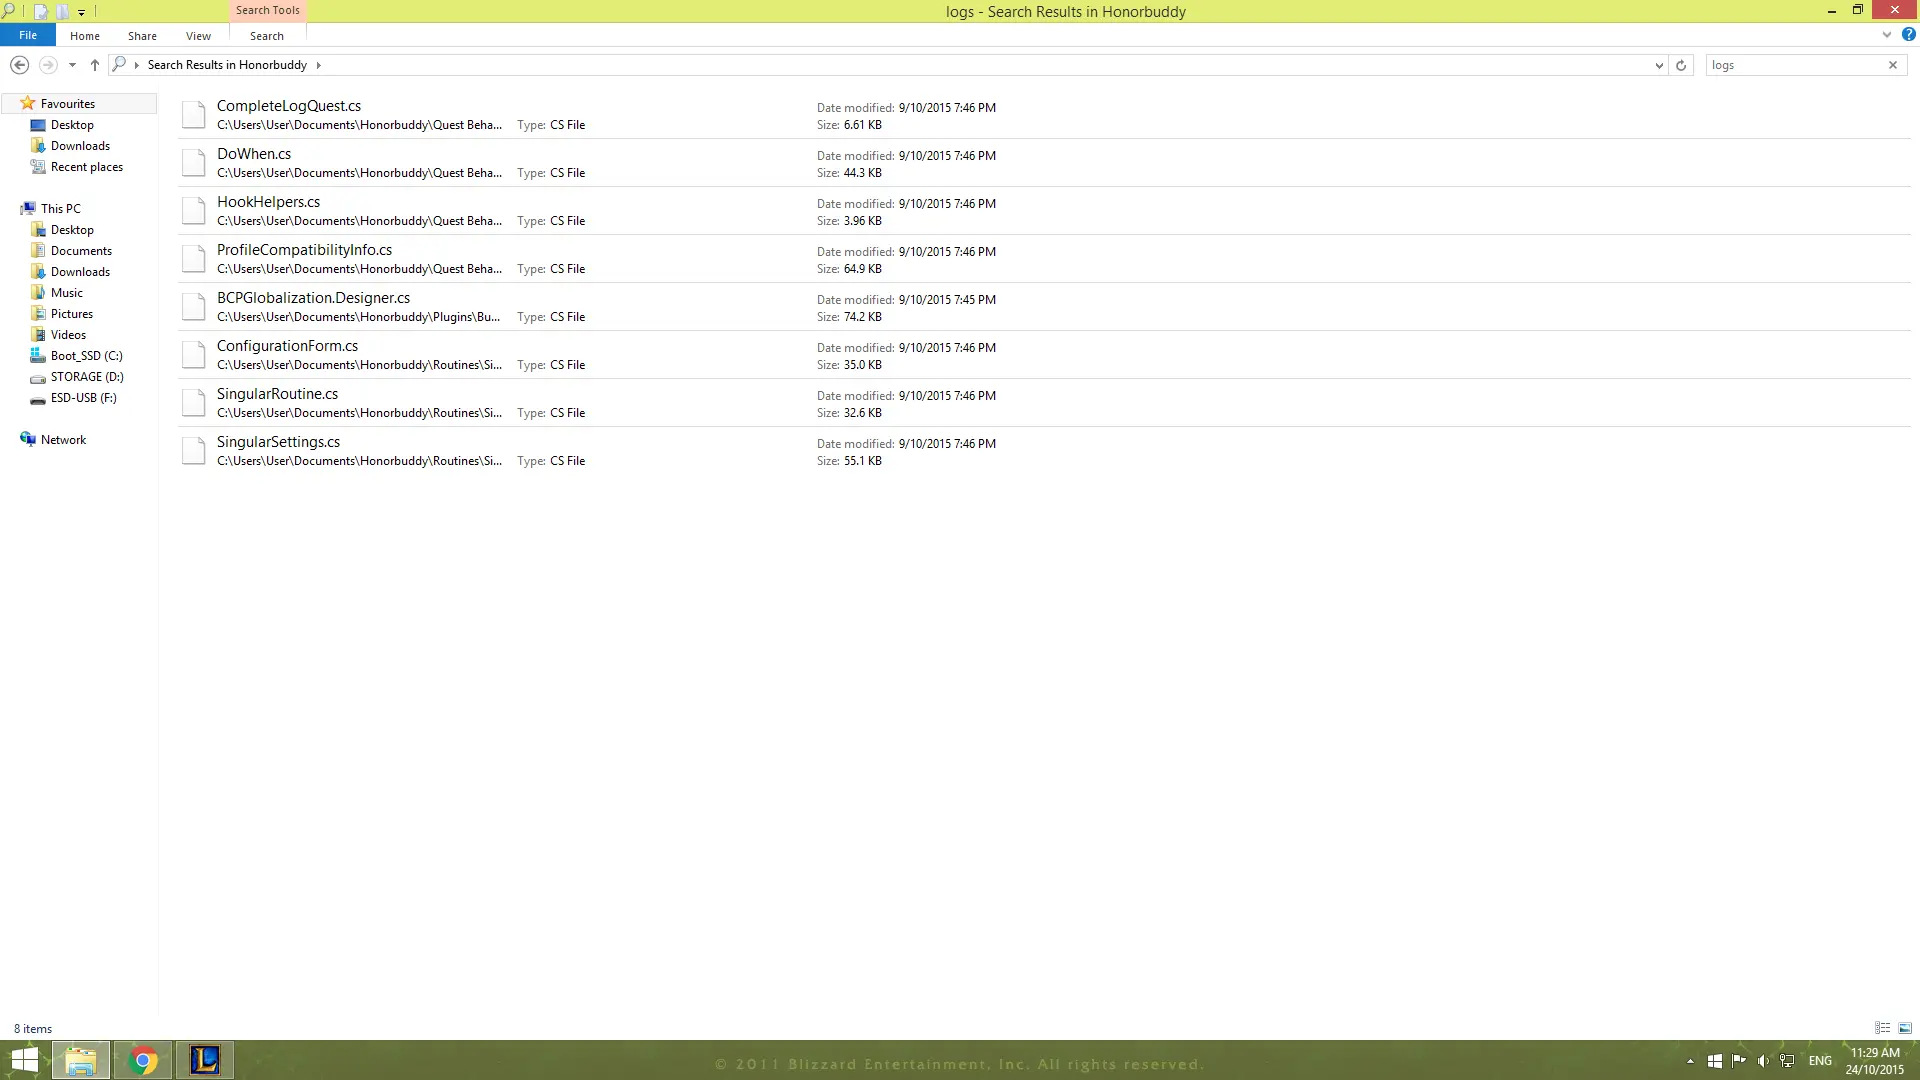Click into the 'logs' search box
The image size is (1920, 1080).
[1795, 65]
